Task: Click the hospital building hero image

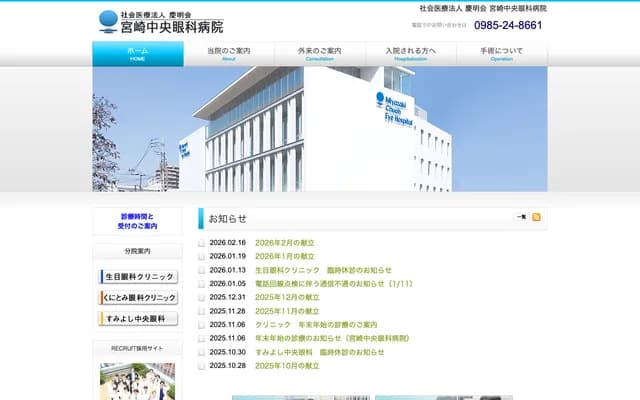Action: [x=320, y=129]
